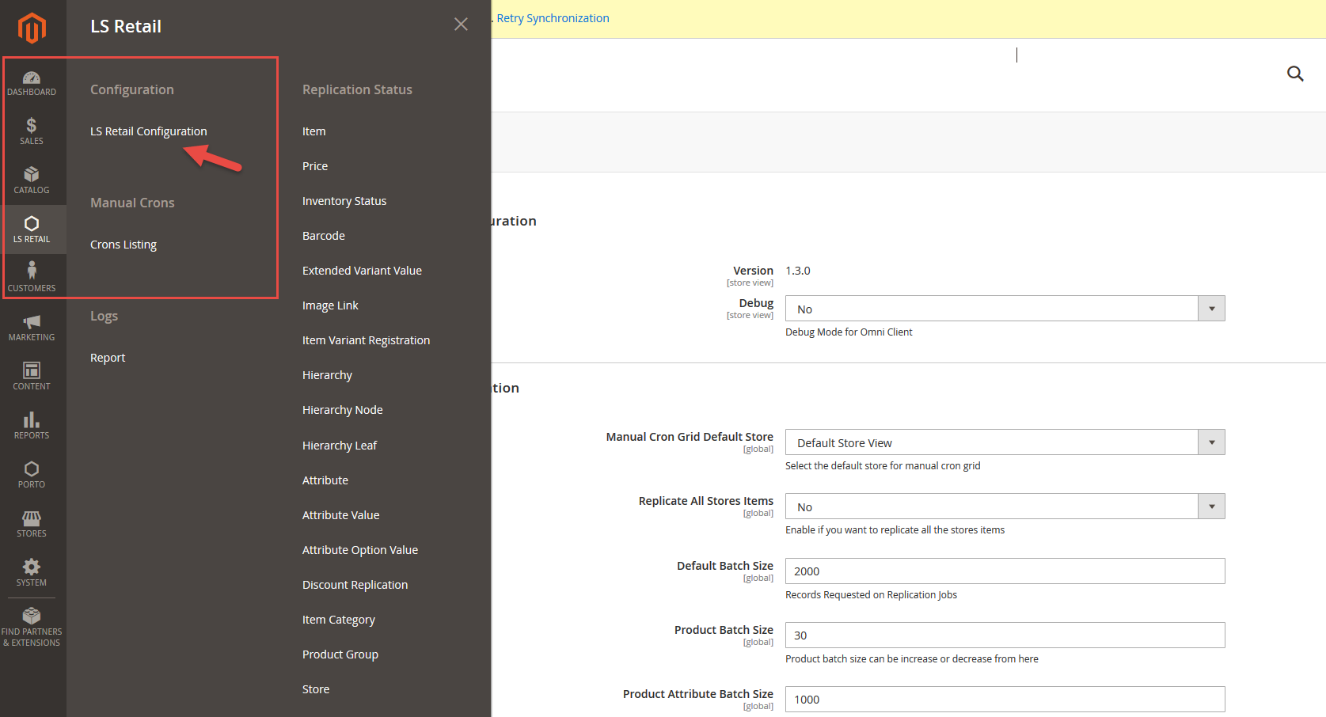Open the Catalog sidebar icon
This screenshot has width=1326, height=717.
32,180
